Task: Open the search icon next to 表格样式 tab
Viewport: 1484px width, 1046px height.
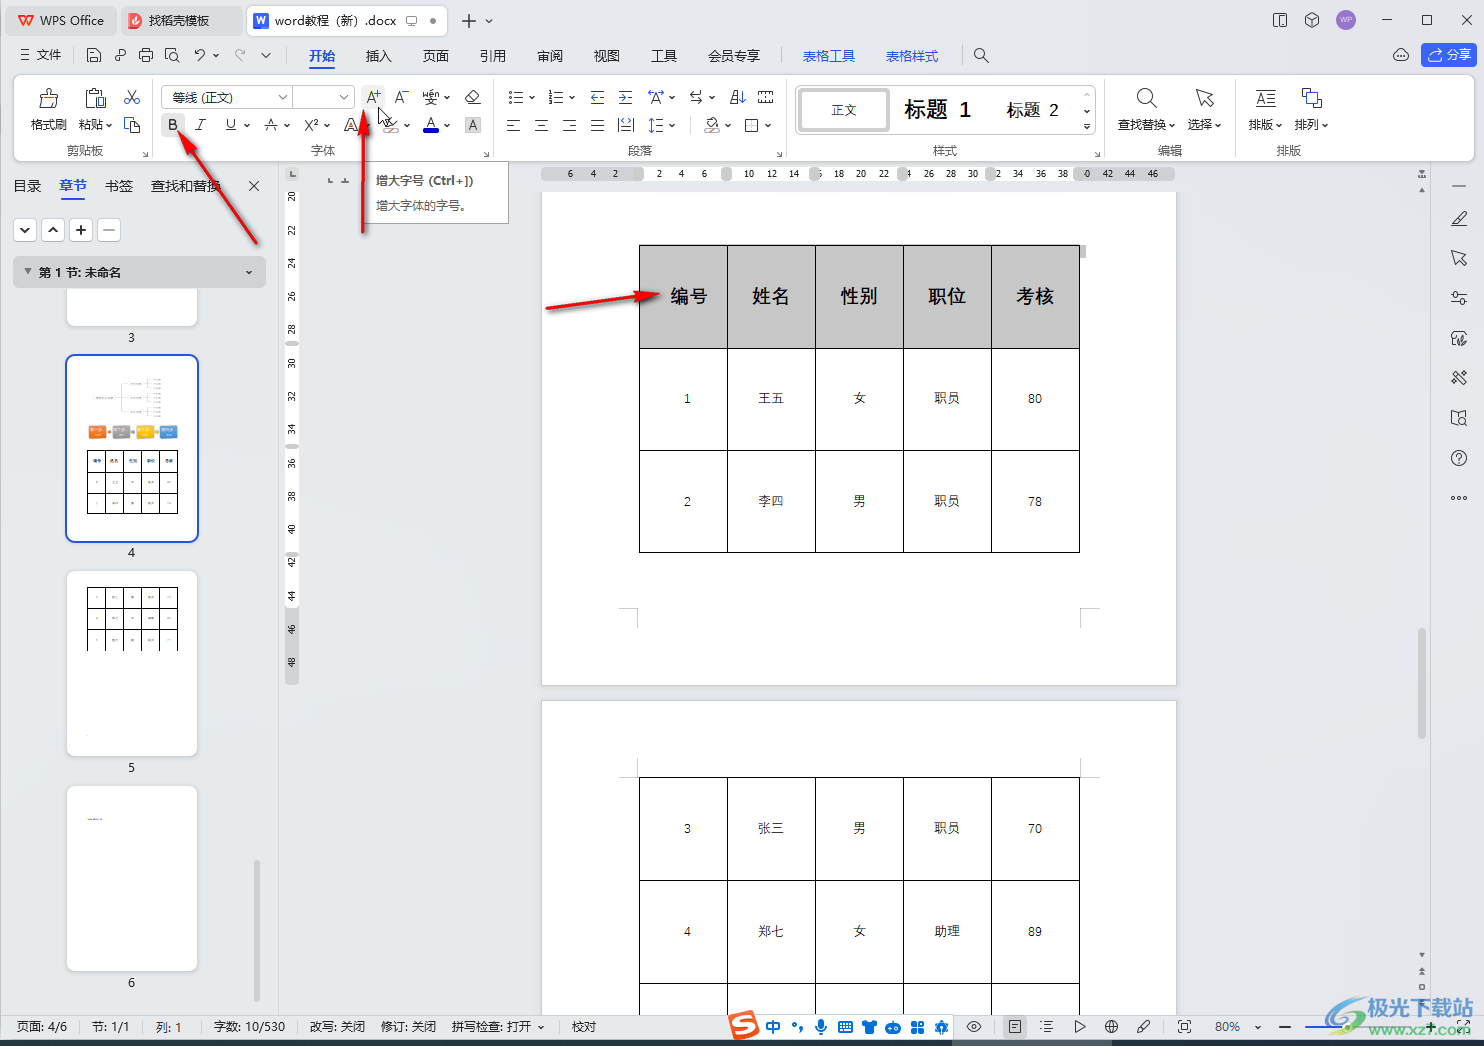Action: 981,56
